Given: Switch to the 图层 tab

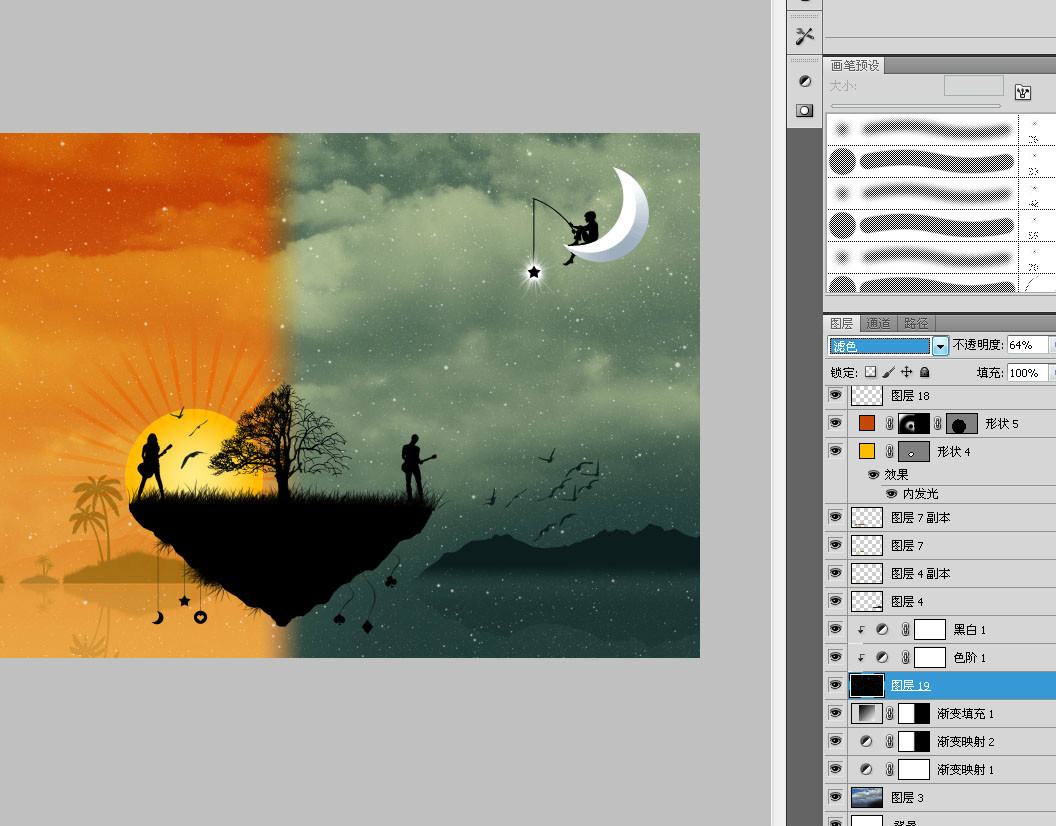Looking at the screenshot, I should [841, 323].
